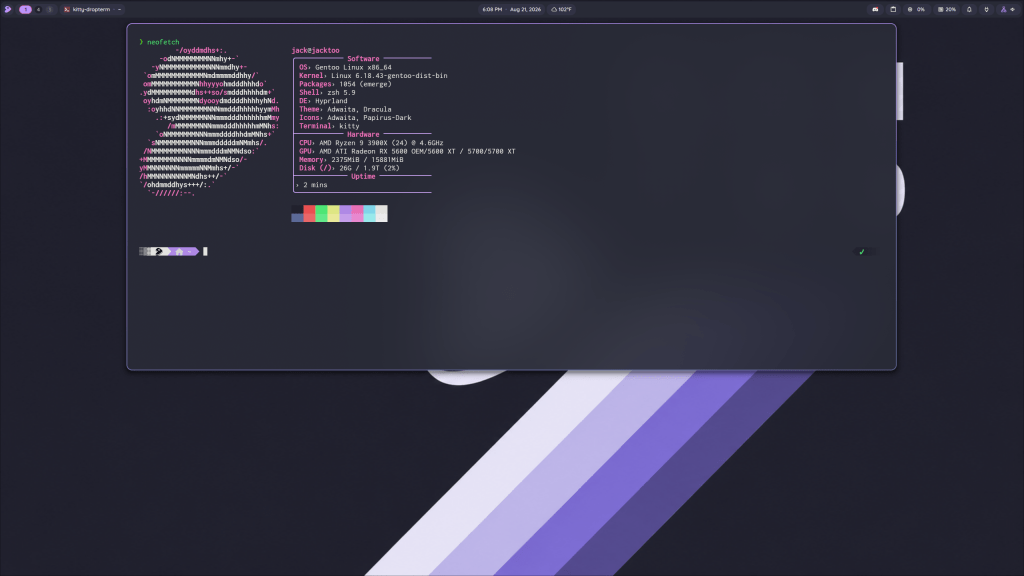The image size is (1024, 576).
Task: Click the home directory prompt segment
Action: [184, 251]
